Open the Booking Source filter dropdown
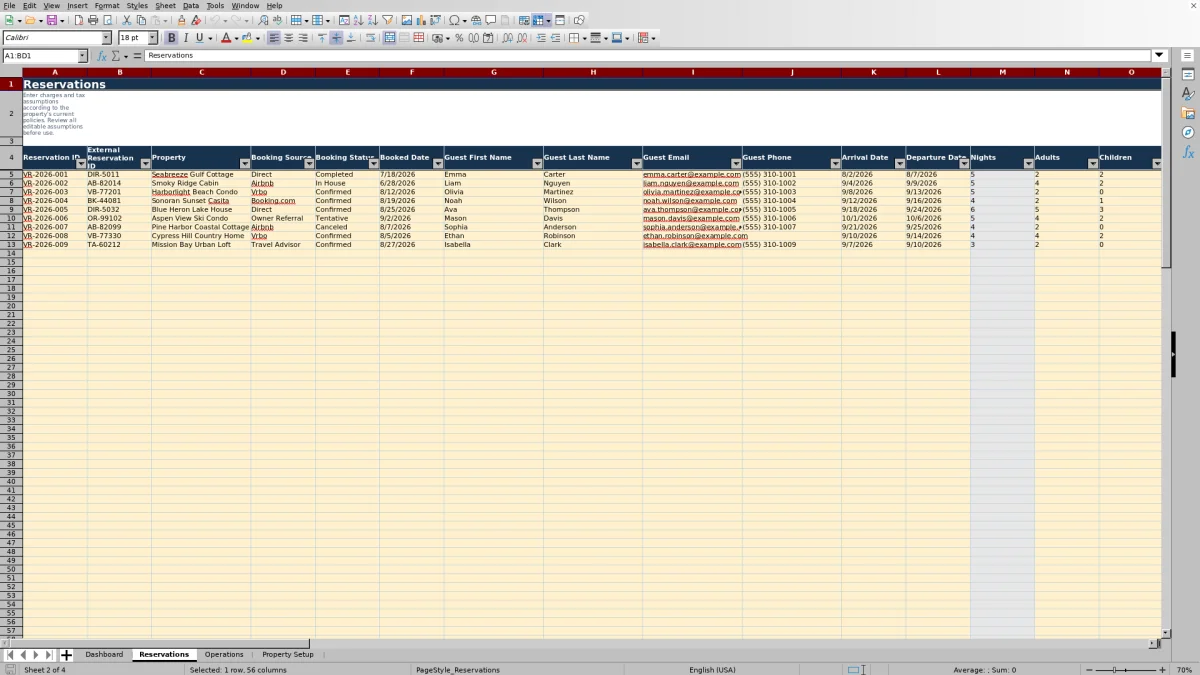Viewport: 1200px width, 675px height. click(308, 163)
